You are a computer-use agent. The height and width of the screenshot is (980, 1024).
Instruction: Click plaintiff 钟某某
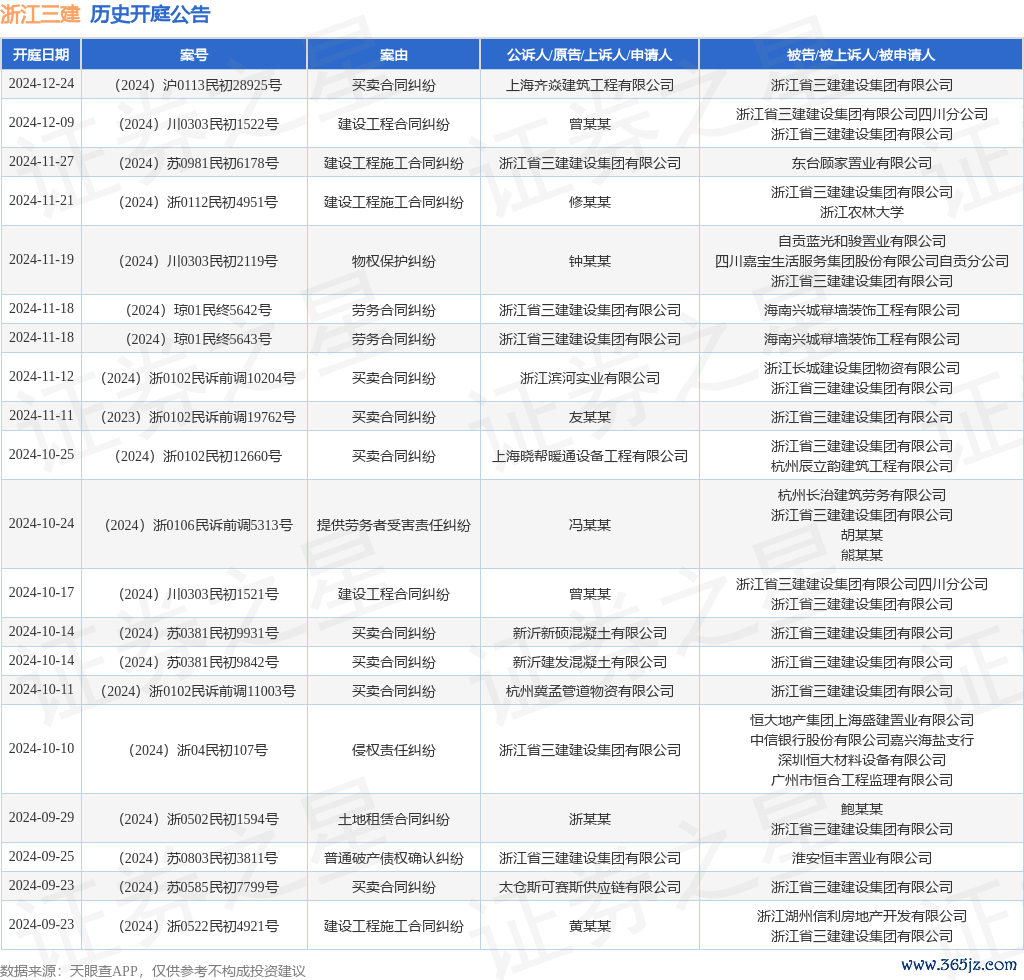pos(590,261)
